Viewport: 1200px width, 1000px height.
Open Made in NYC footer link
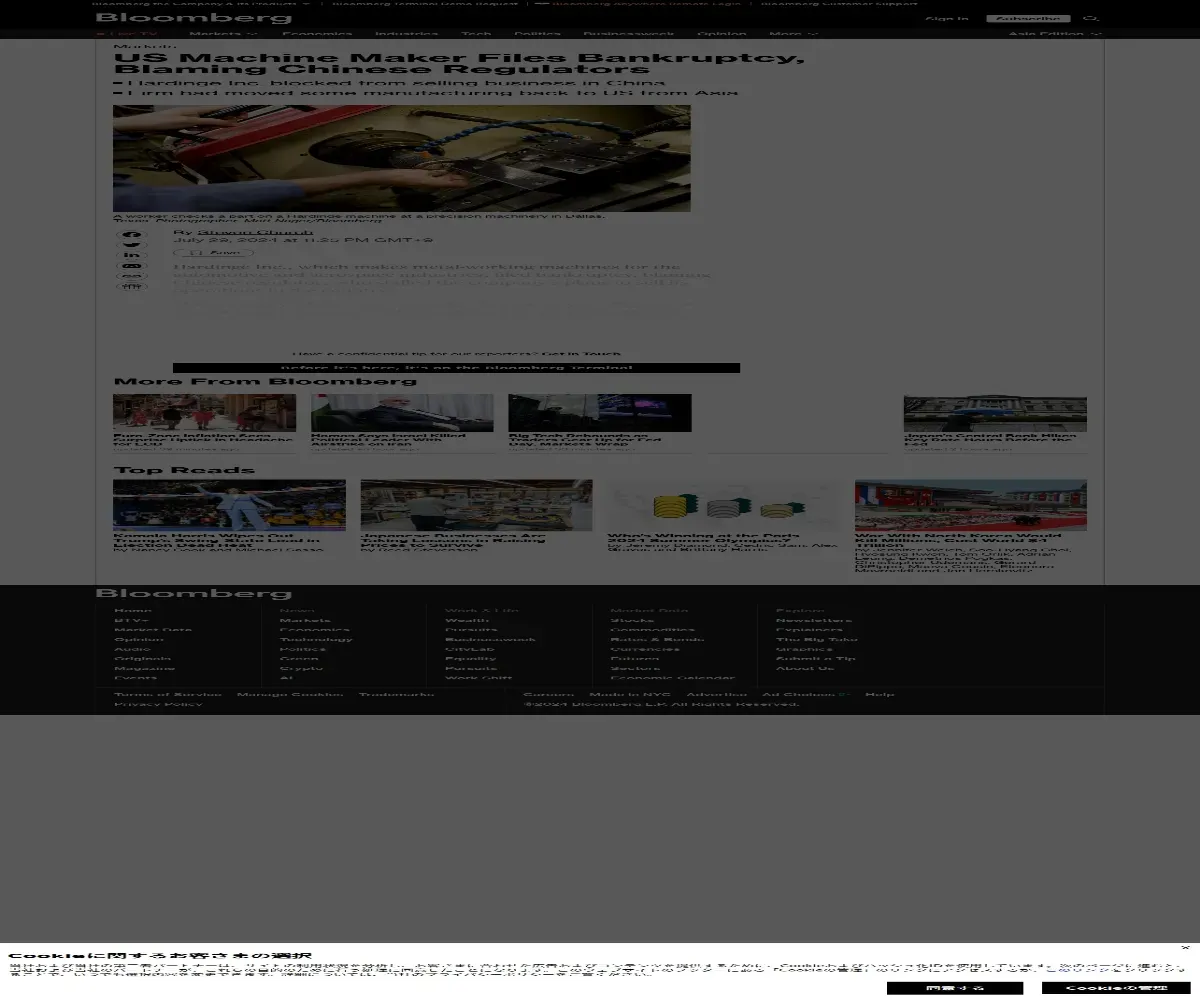tap(630, 694)
